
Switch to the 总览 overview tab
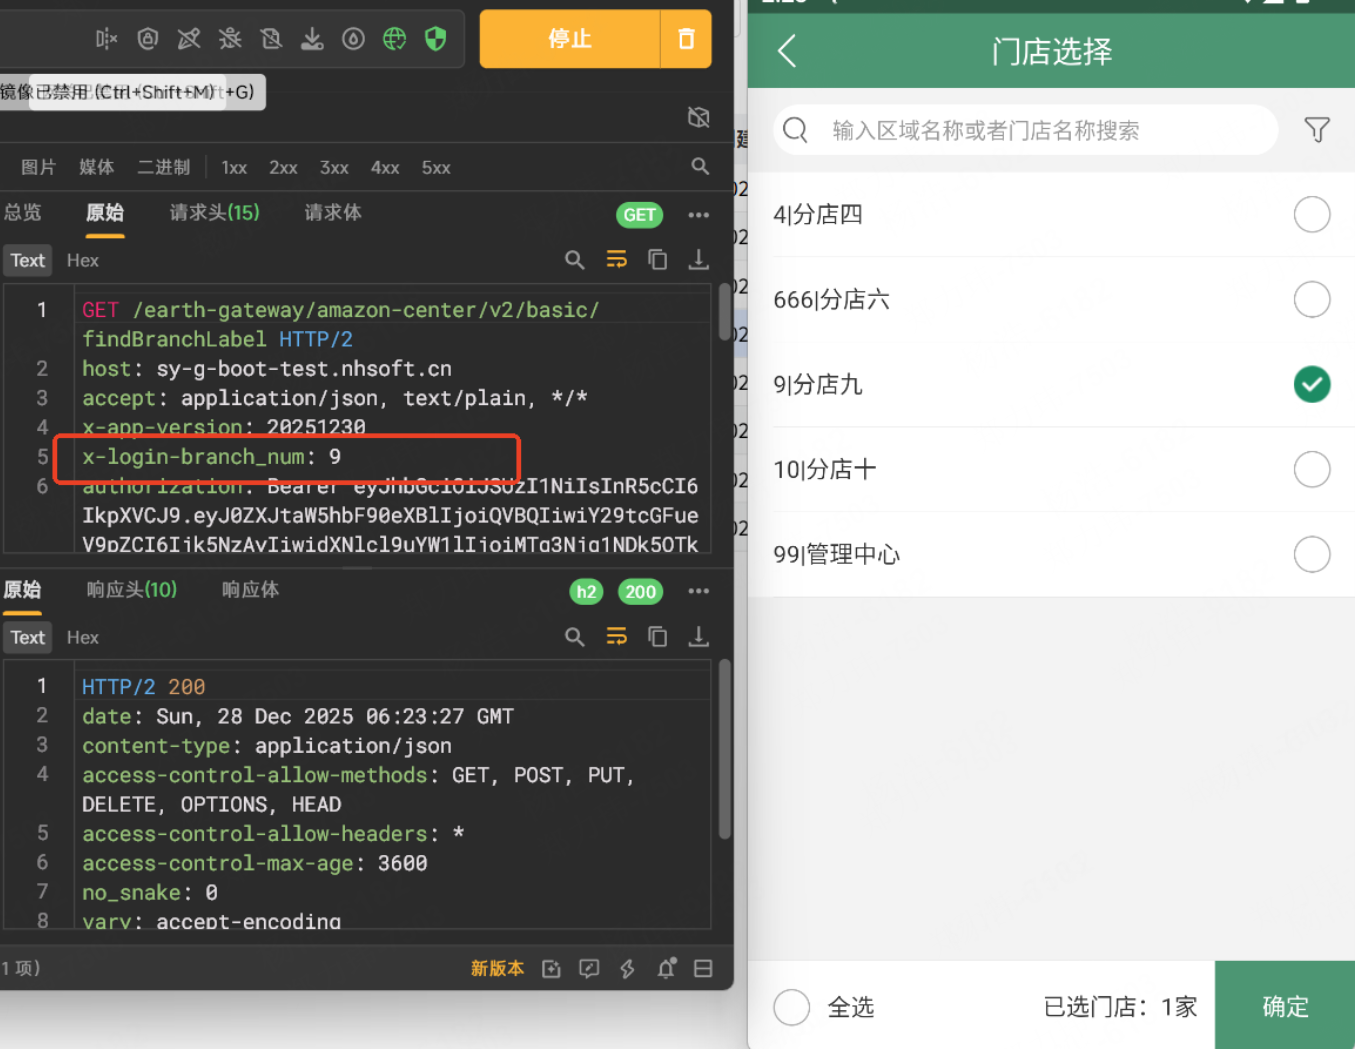click(22, 212)
